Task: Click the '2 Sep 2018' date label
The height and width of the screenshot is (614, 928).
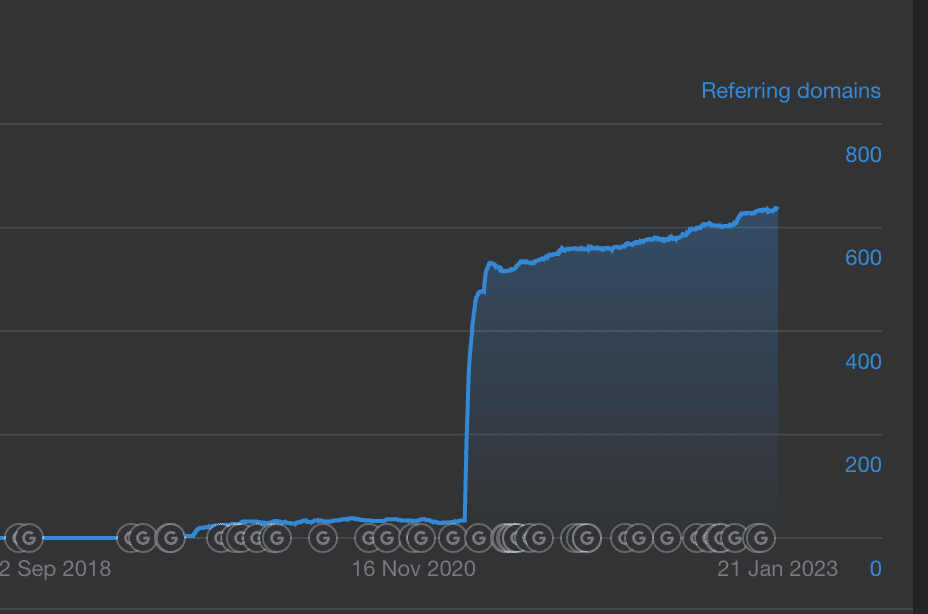Action: (x=56, y=568)
